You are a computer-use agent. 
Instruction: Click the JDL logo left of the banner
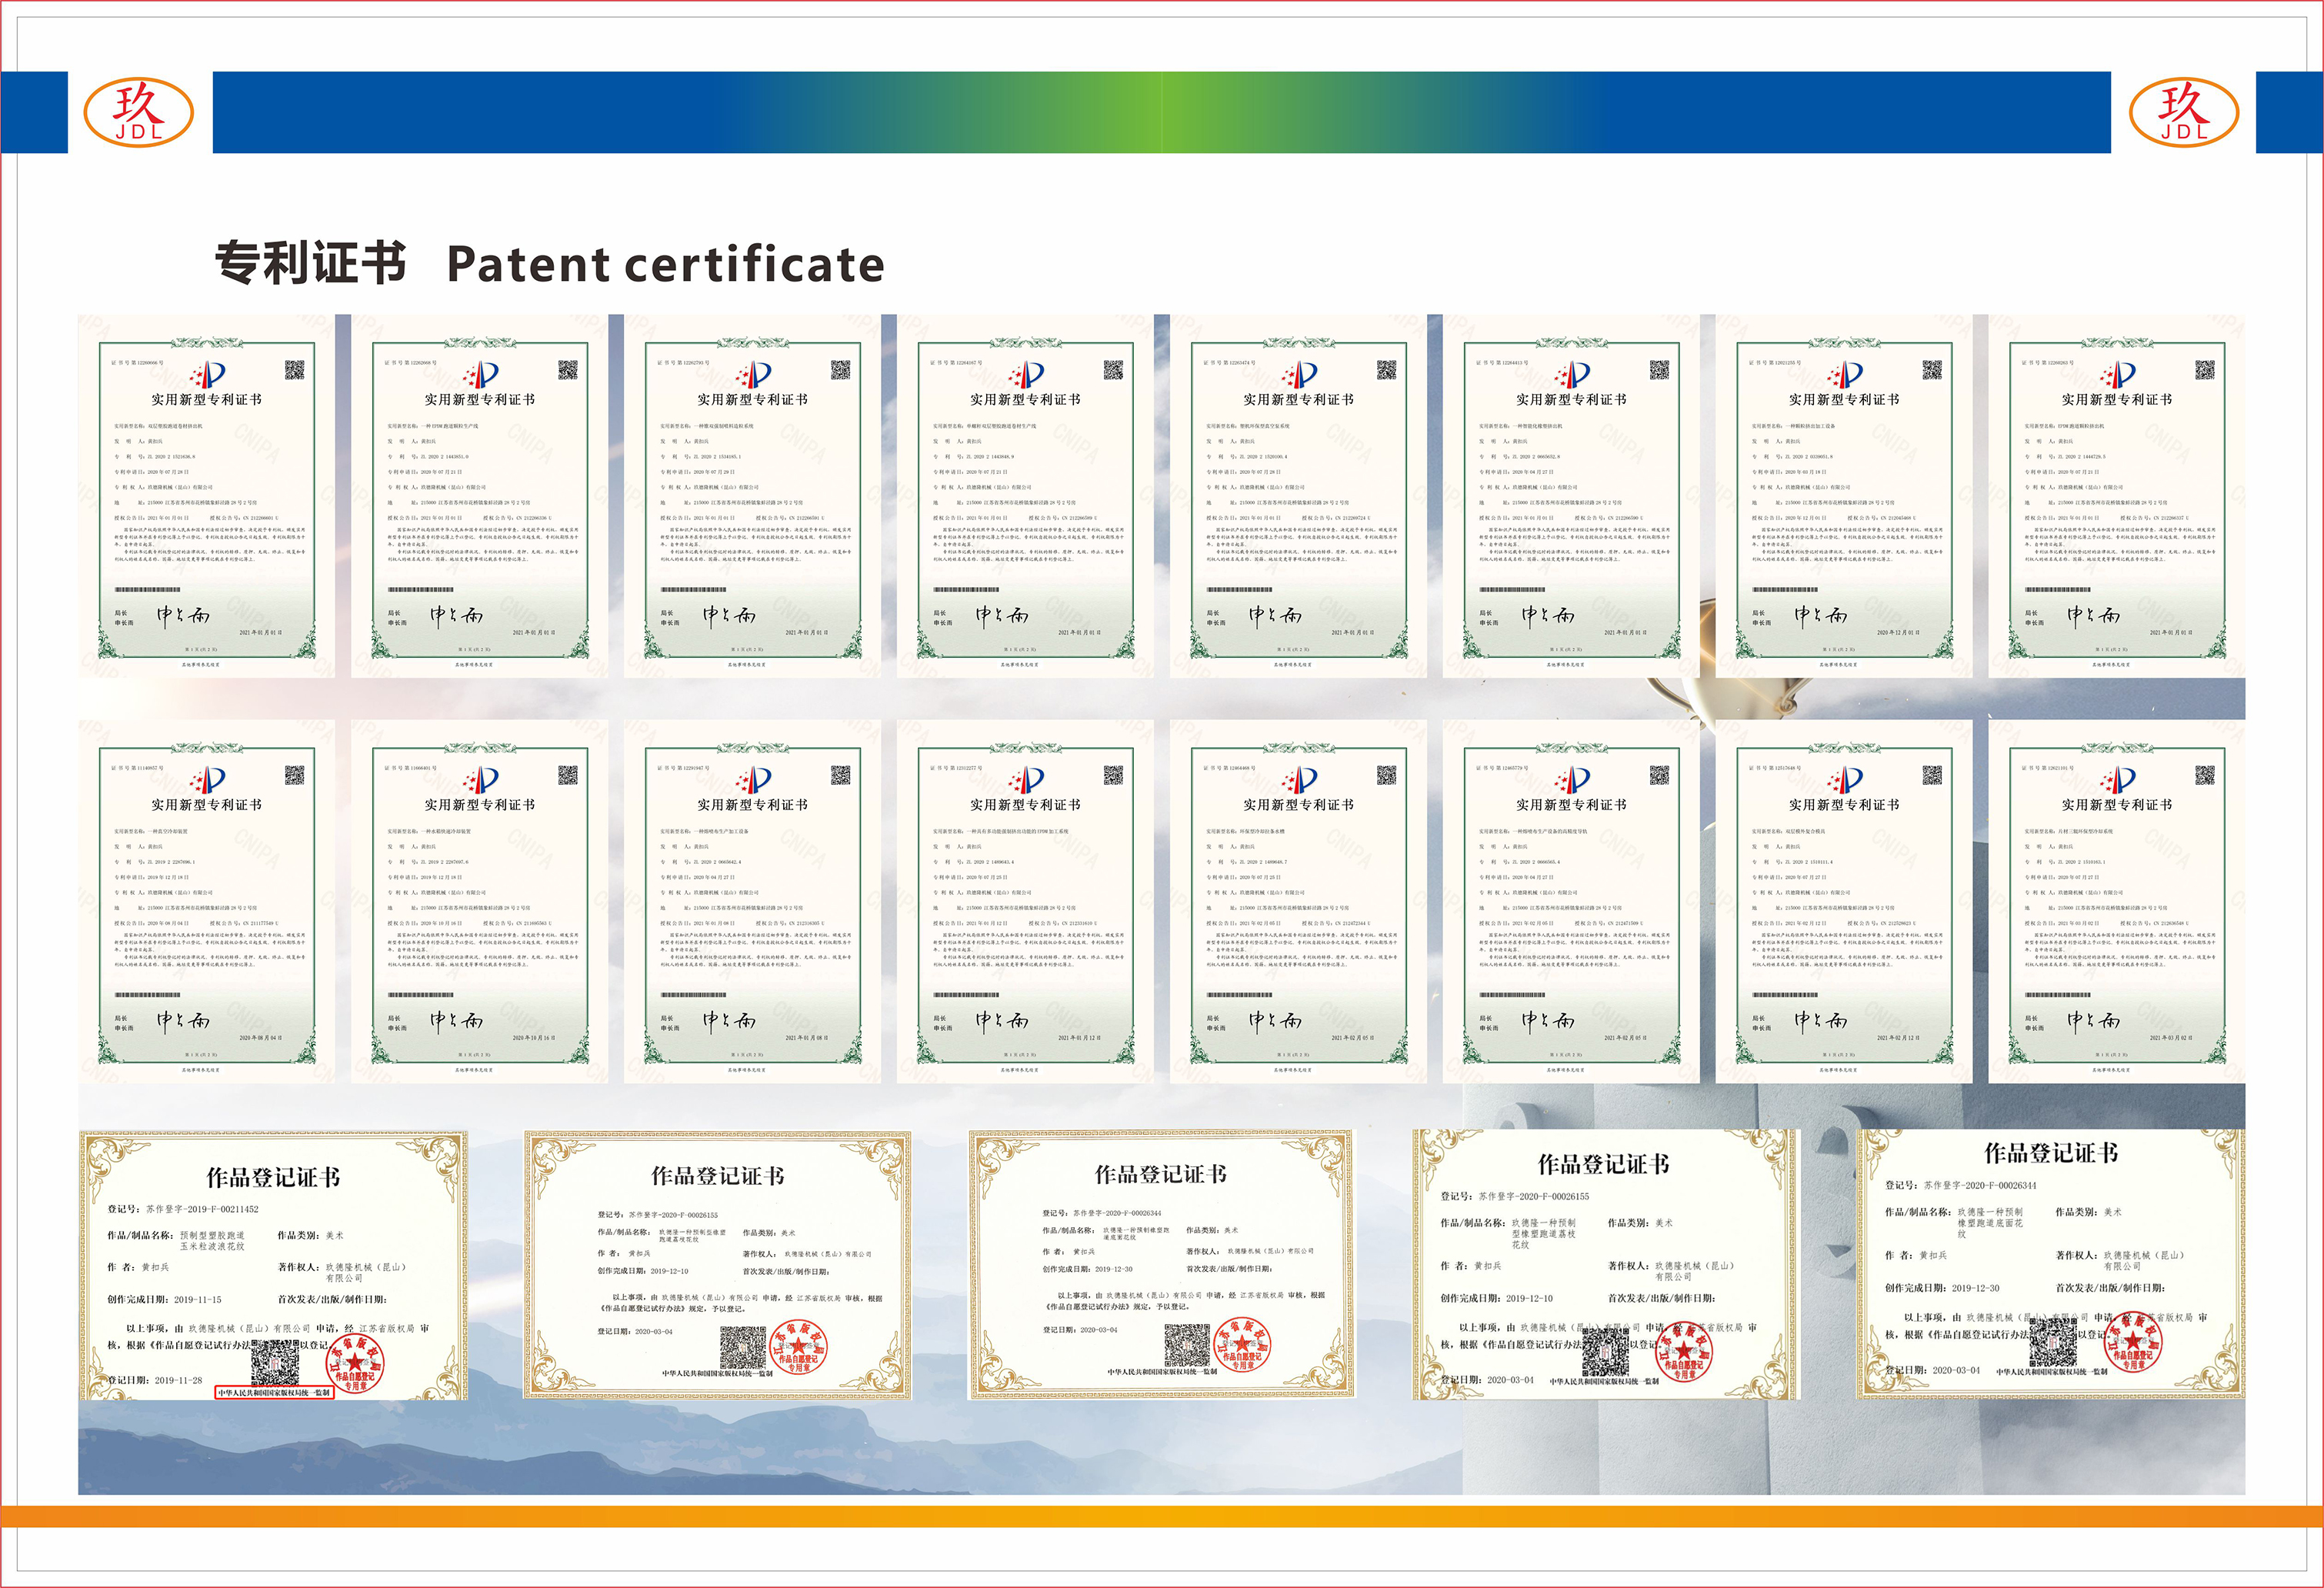[x=138, y=112]
